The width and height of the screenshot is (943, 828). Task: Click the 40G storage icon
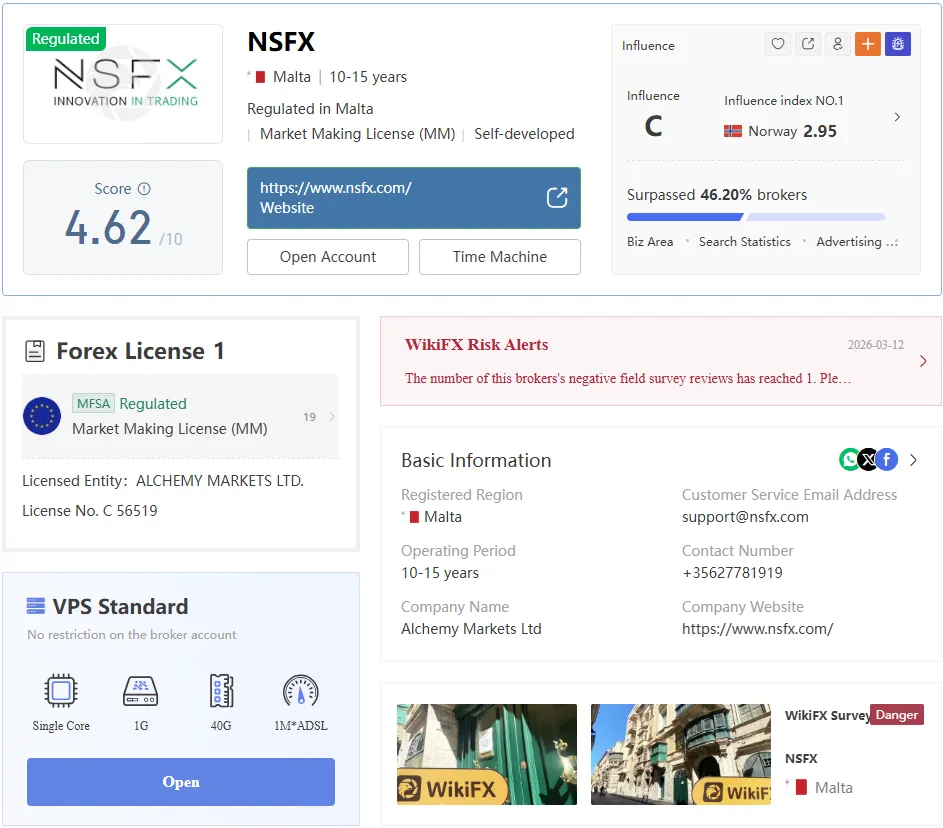click(221, 690)
